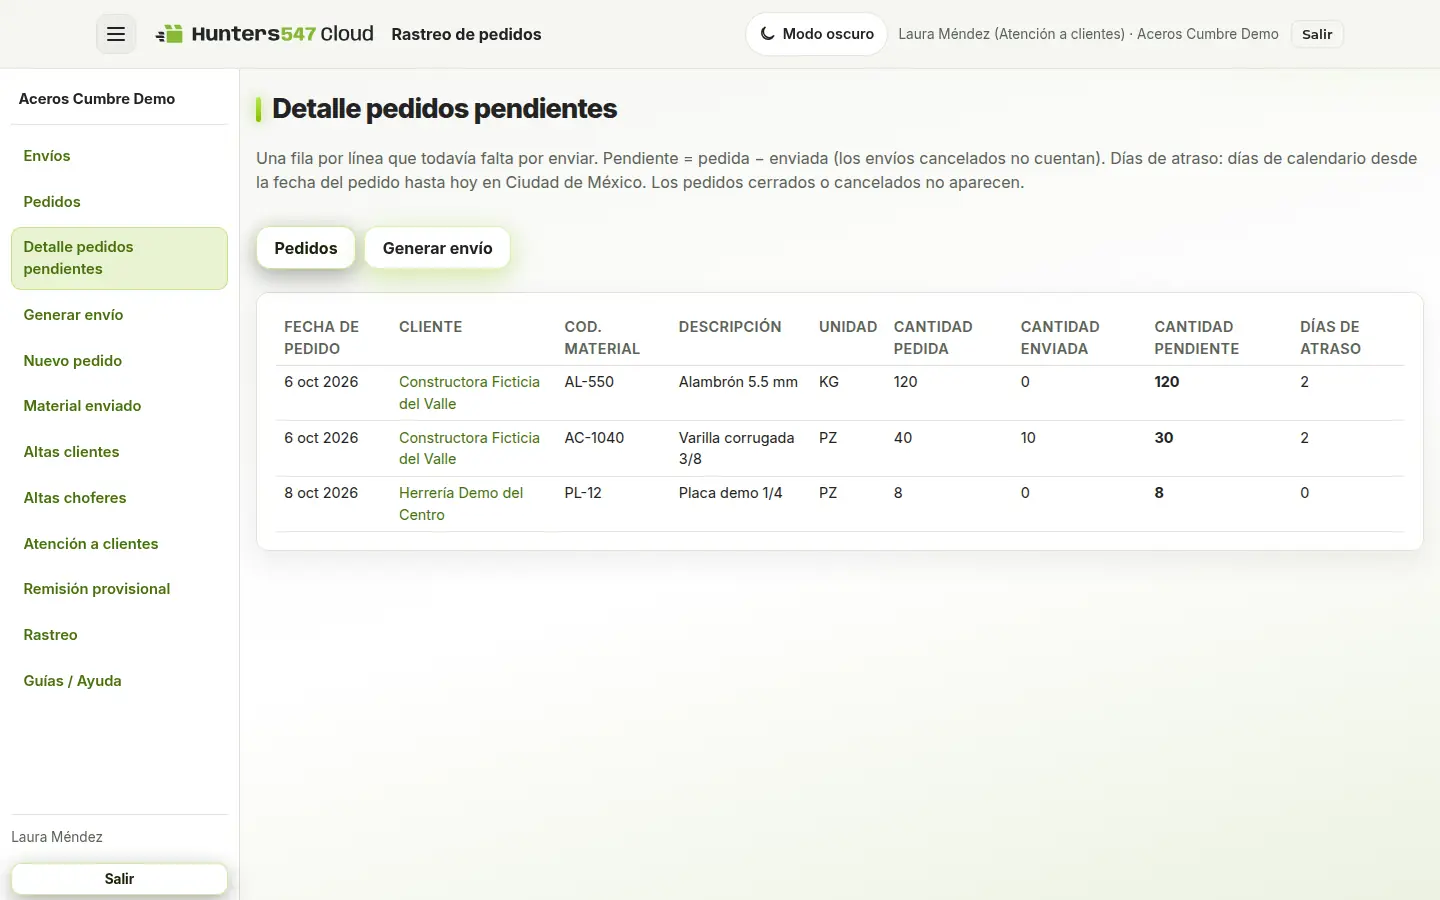Open Herrería Demo del Centro client link
Image resolution: width=1440 pixels, height=900 pixels.
(461, 504)
